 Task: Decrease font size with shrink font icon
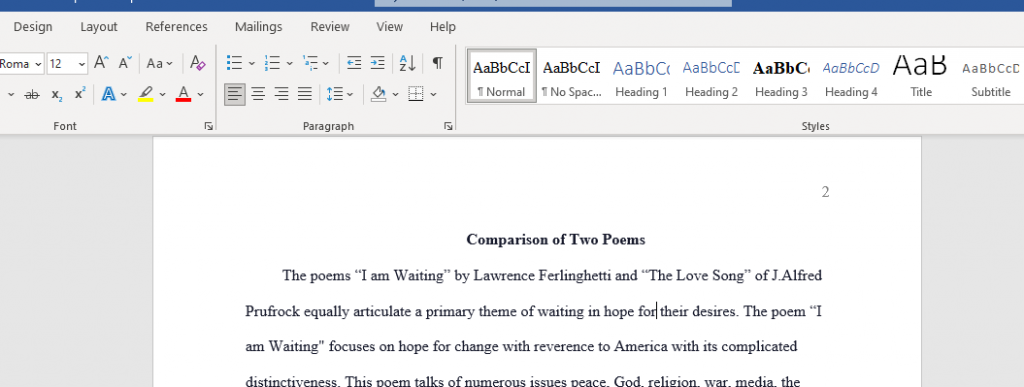coord(125,63)
